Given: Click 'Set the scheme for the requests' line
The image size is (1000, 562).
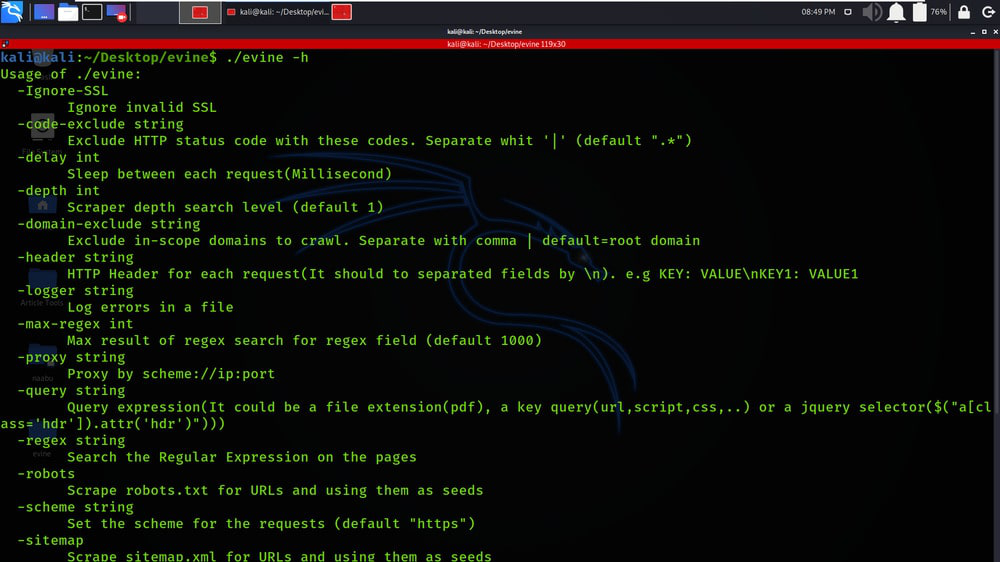Looking at the screenshot, I should (x=271, y=523).
